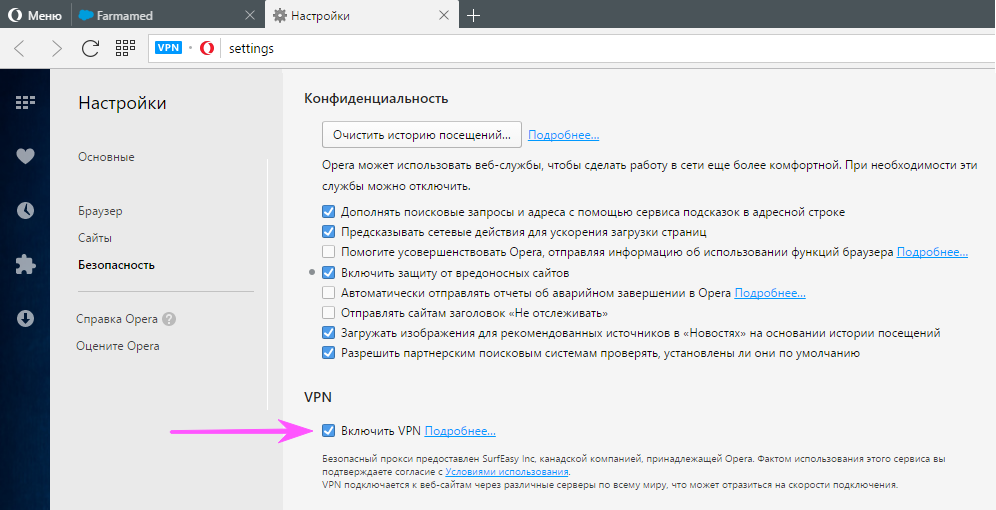Click the red Opera icon in address bar

[x=207, y=48]
